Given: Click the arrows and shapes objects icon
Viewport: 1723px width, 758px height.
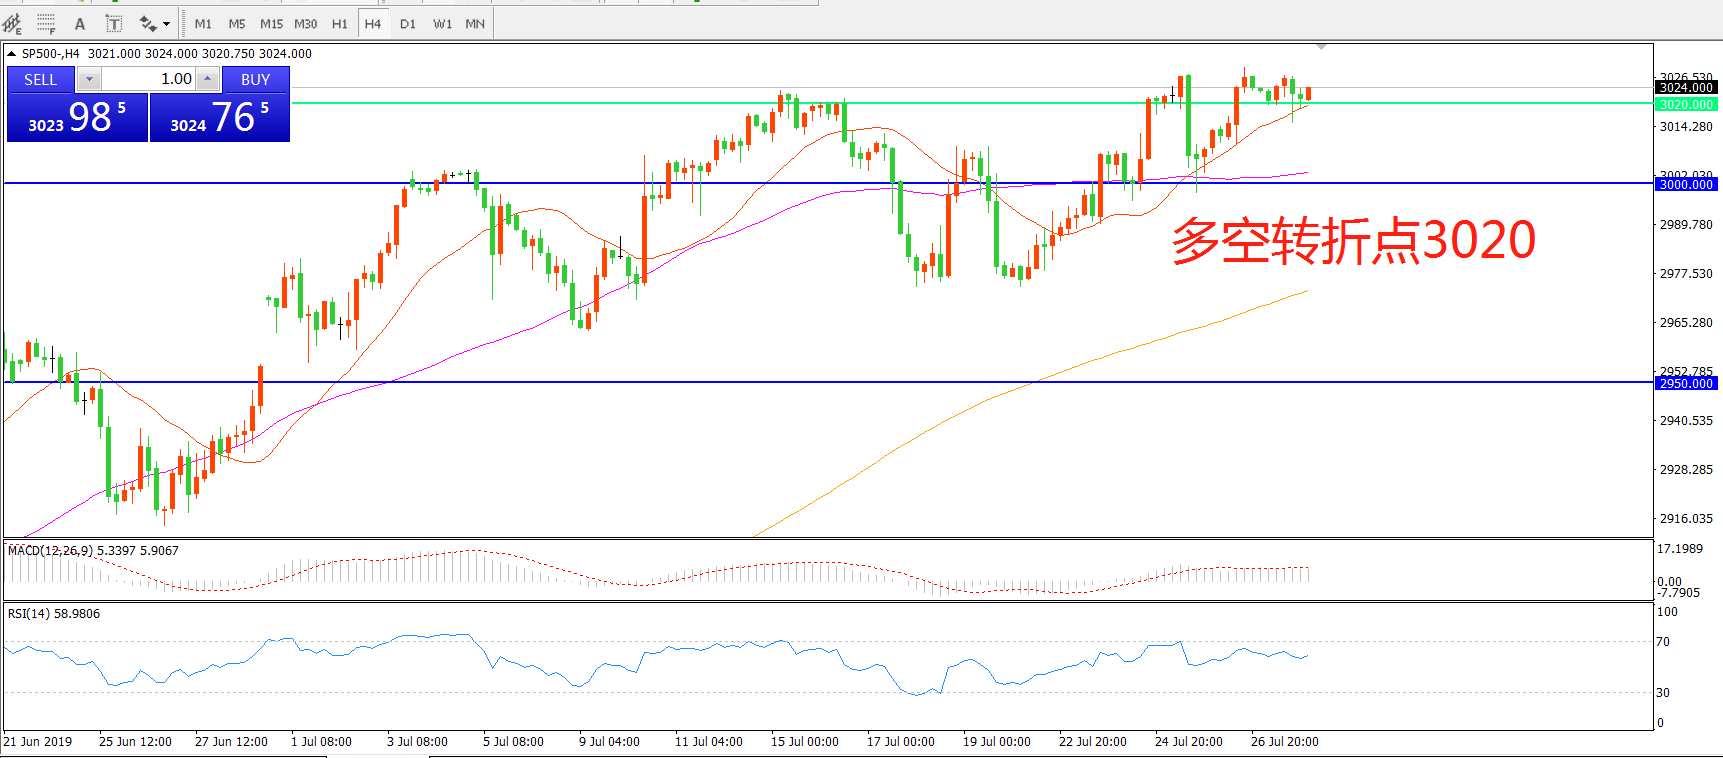Looking at the screenshot, I should [148, 23].
